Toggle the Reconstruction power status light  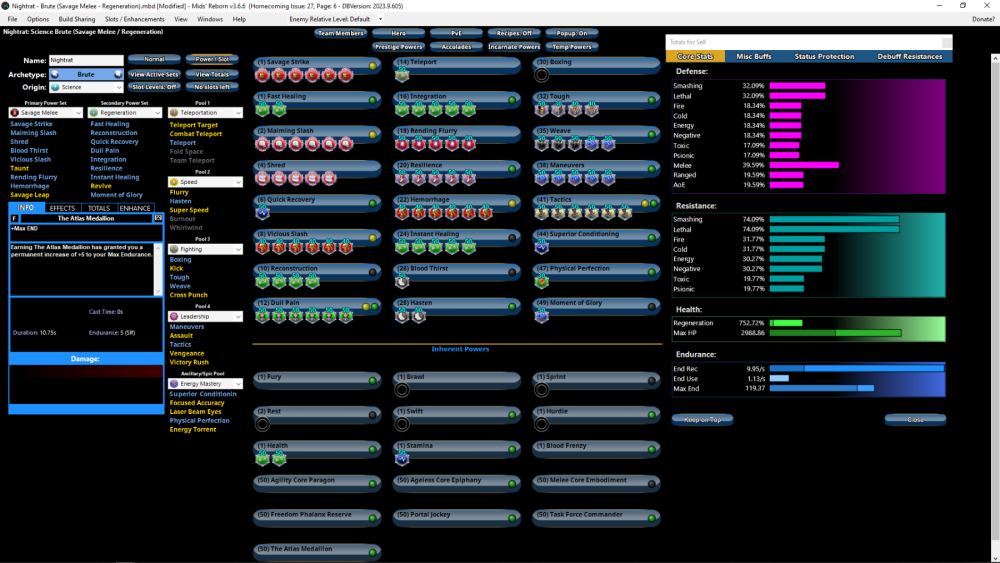(372, 271)
